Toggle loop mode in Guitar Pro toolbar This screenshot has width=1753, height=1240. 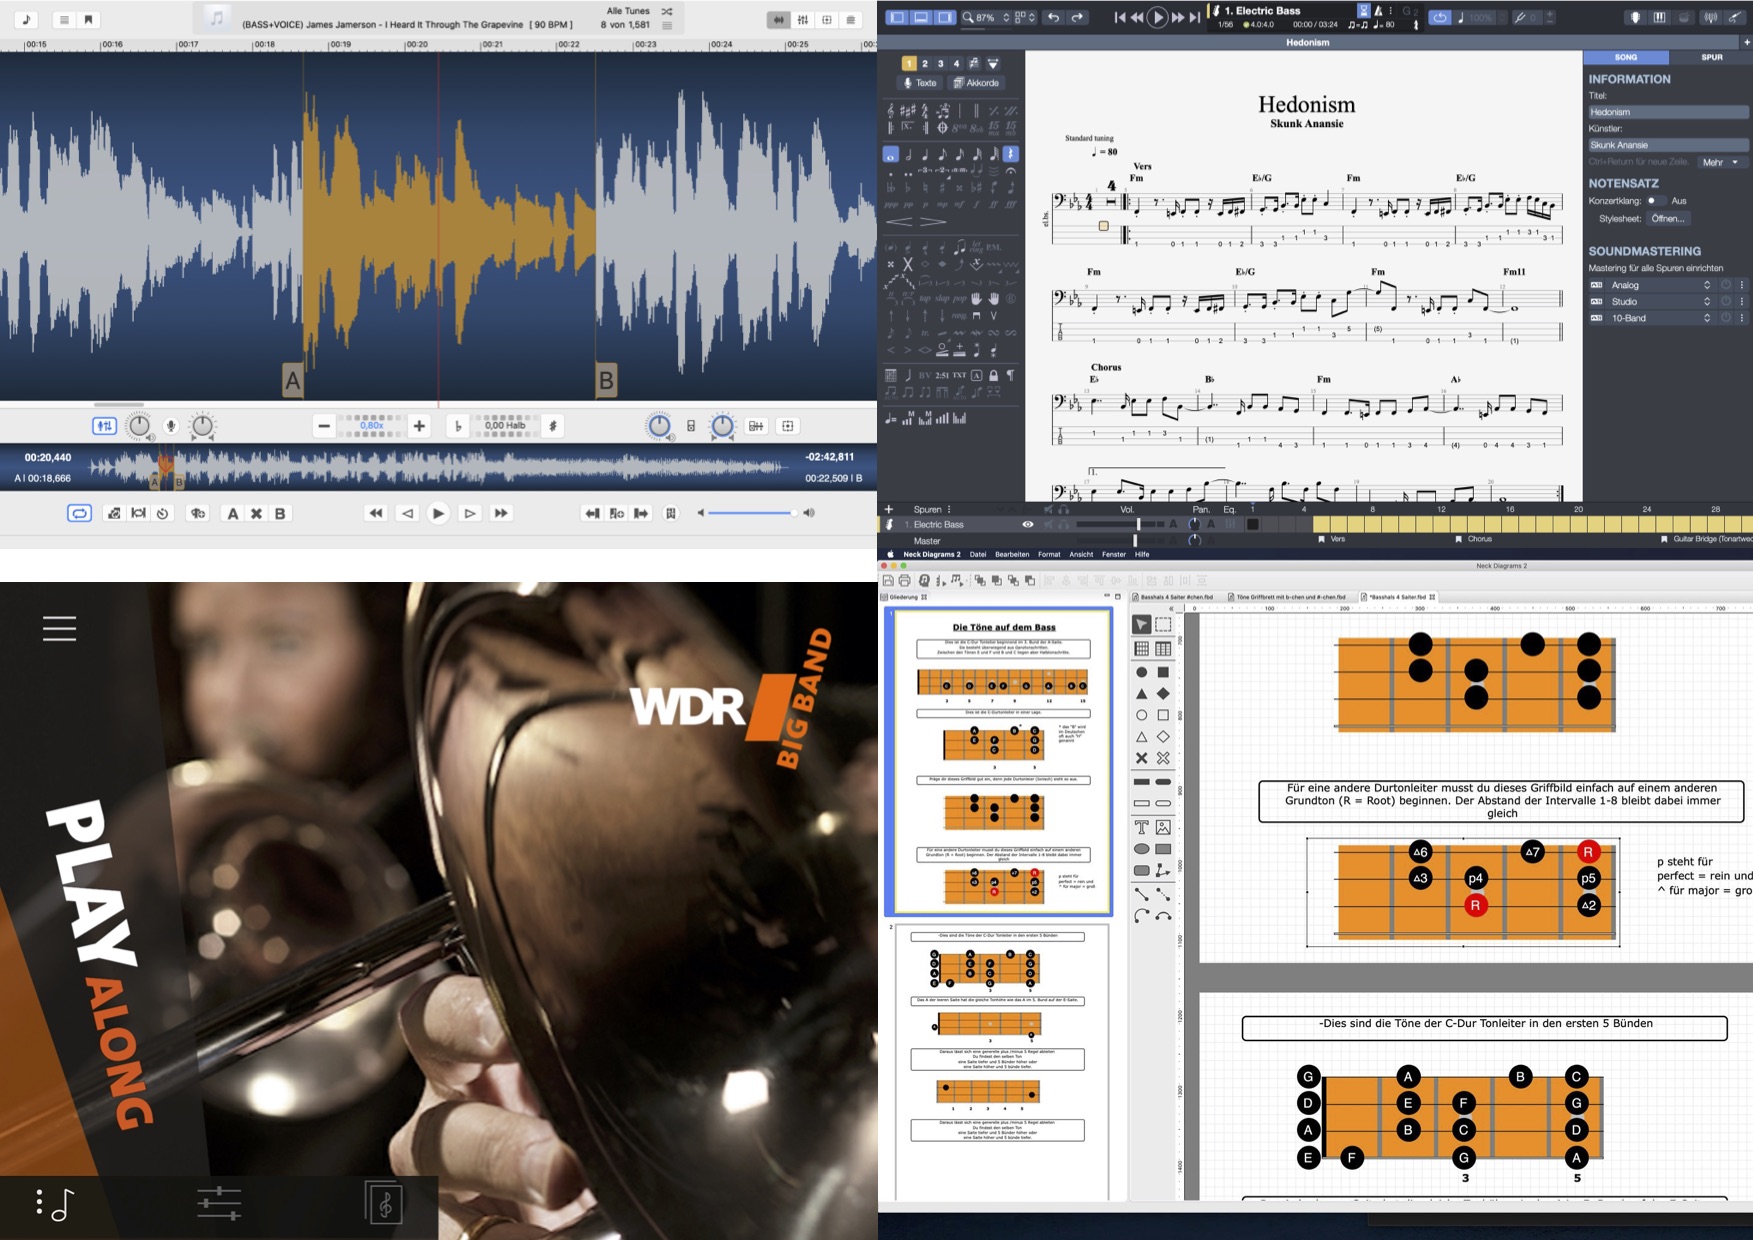(1439, 17)
